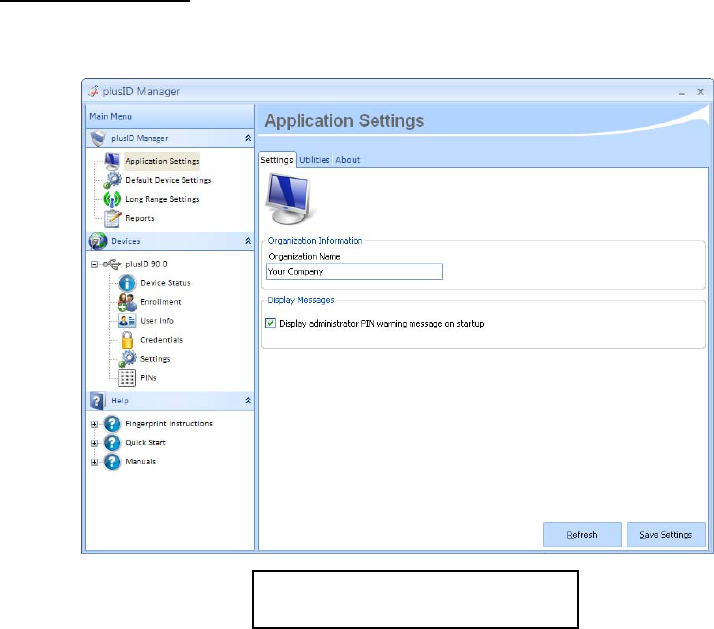Collapse the plusID 90 0 tree node
Viewport: 714px width, 629px height.
pos(94,264)
